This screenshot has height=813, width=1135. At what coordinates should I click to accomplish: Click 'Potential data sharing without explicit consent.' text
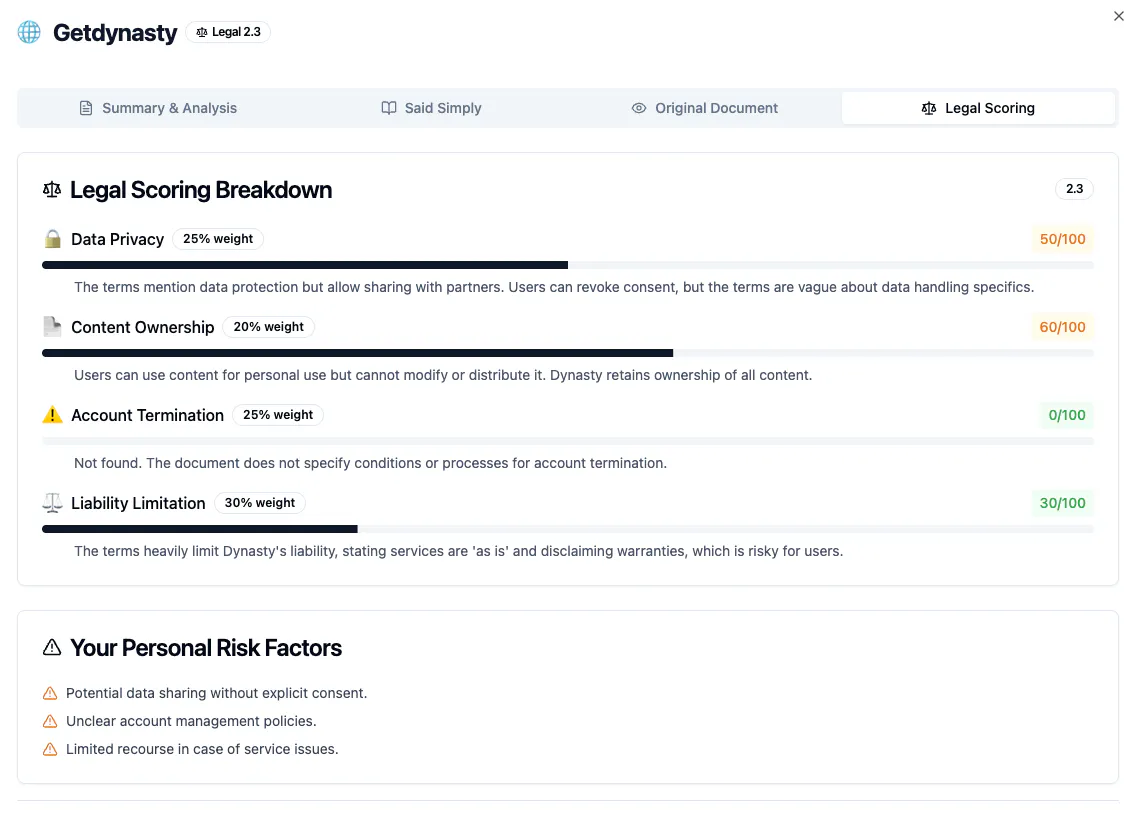(216, 693)
